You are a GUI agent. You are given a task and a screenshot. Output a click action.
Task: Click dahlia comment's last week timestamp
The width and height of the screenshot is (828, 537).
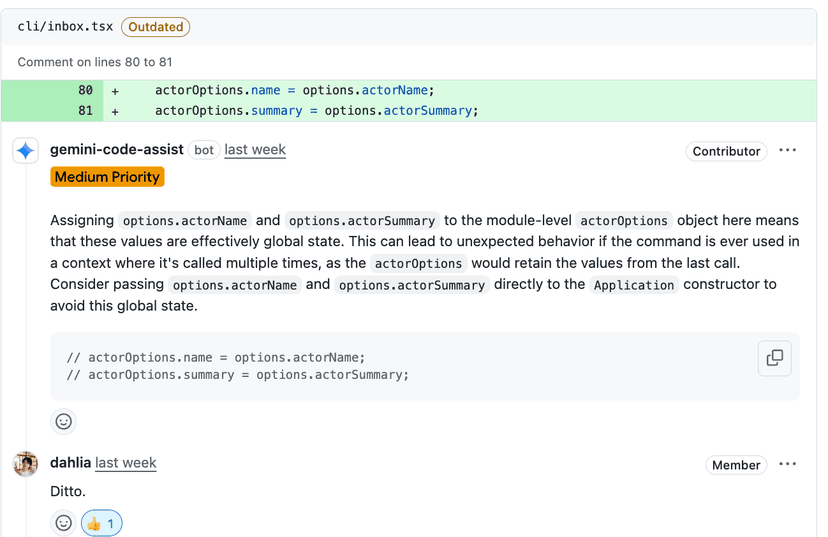tap(126, 463)
